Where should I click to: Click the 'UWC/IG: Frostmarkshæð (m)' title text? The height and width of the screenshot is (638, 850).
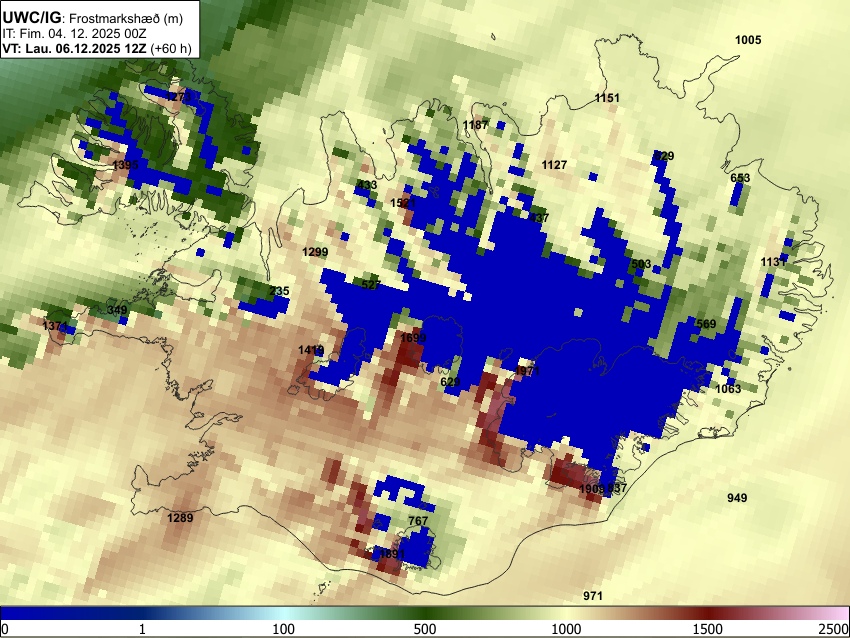(x=93, y=18)
